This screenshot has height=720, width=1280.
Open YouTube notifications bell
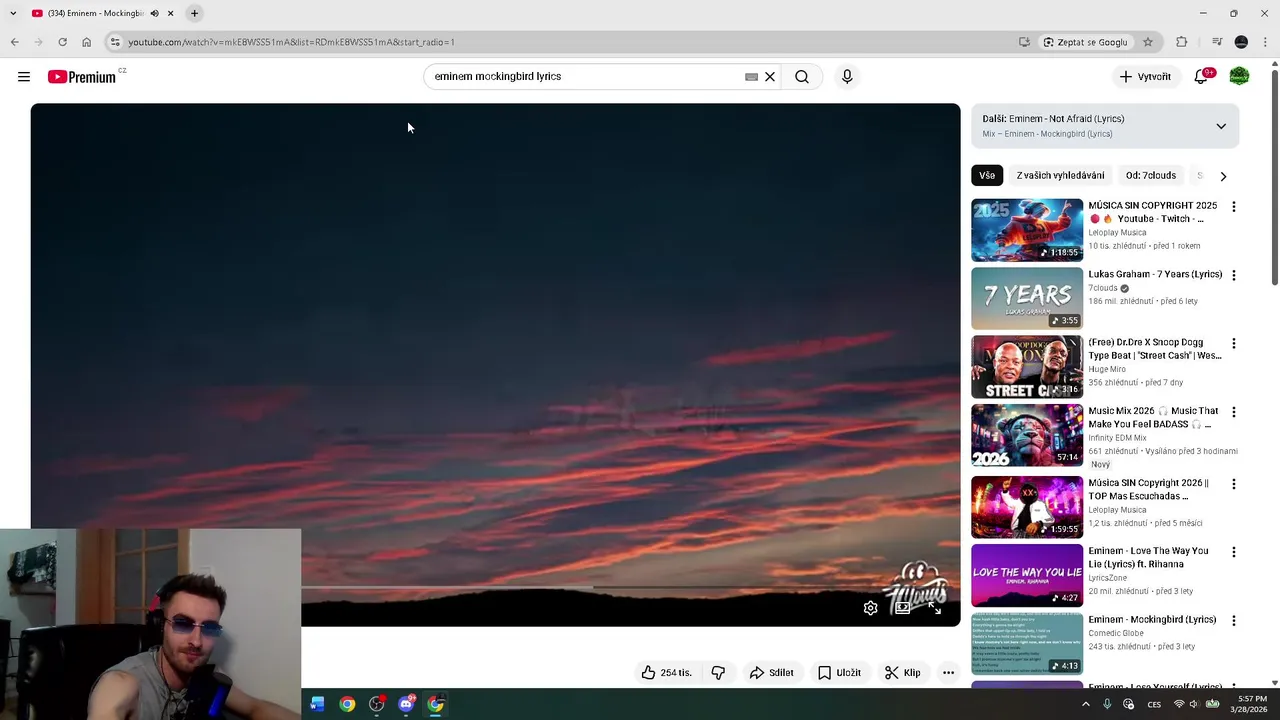coord(1201,77)
